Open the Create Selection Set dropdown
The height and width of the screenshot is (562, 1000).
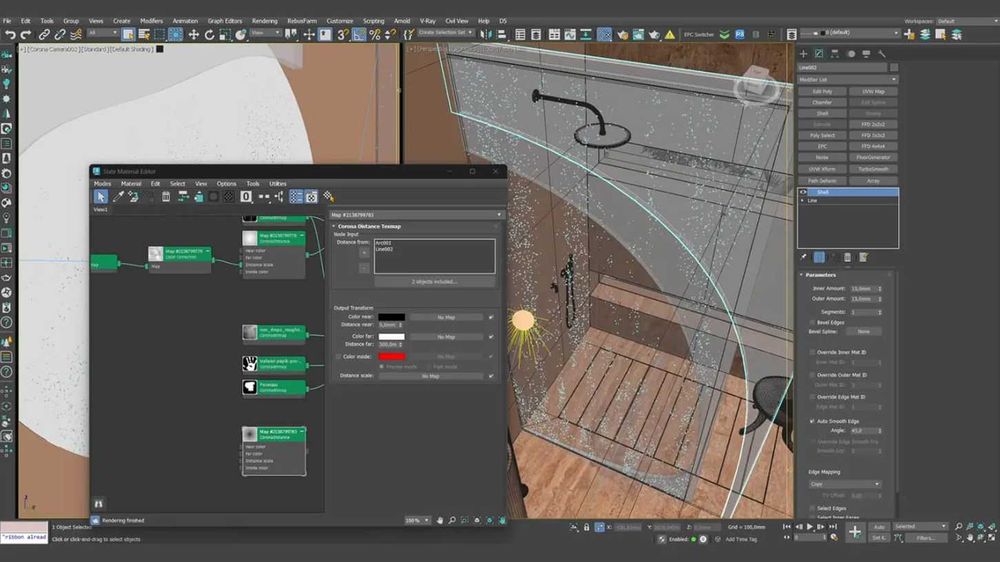pyautogui.click(x=446, y=33)
